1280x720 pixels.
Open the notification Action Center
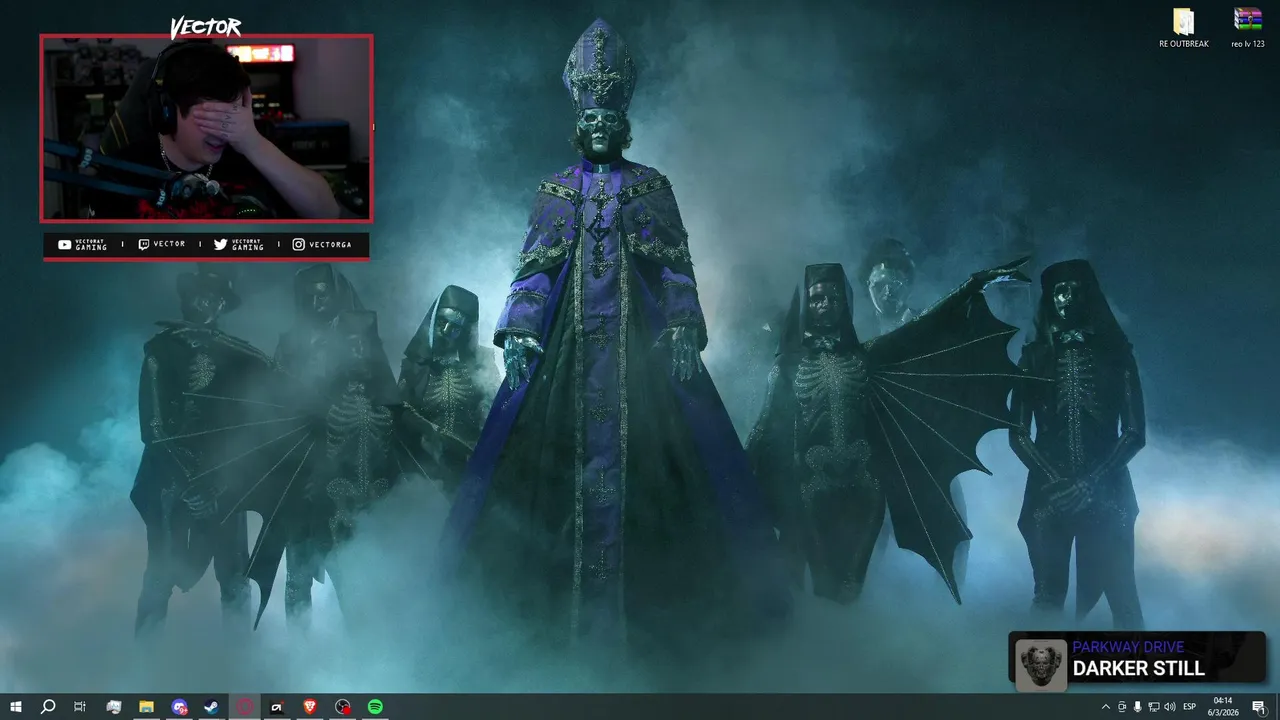click(1259, 707)
